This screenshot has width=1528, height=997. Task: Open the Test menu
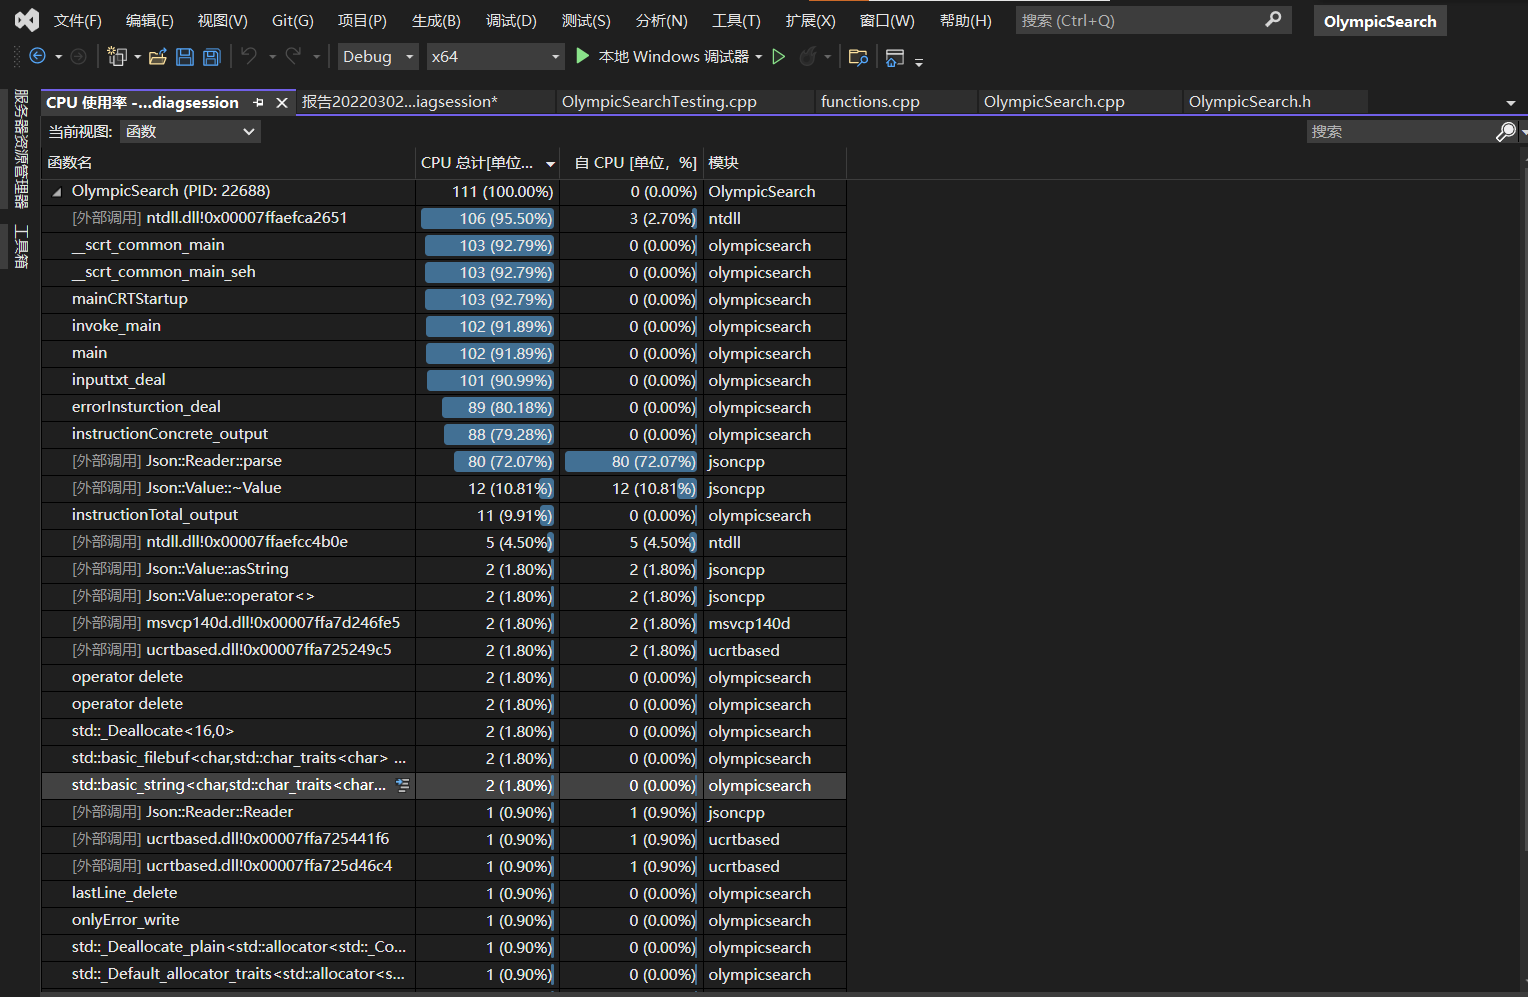click(586, 20)
